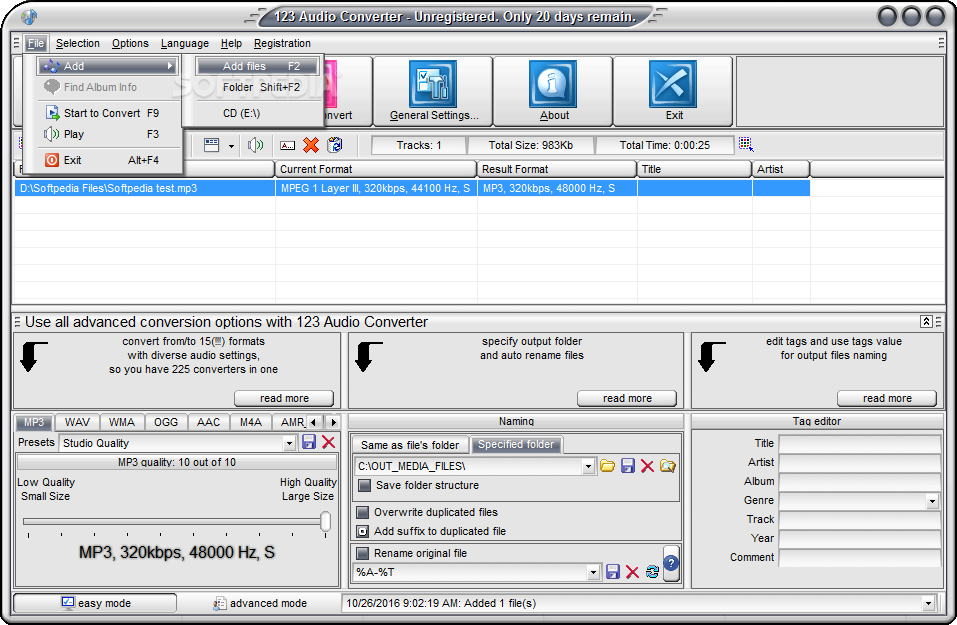The image size is (957, 625).
Task: Click the view mode list icon
Action: coord(212,145)
